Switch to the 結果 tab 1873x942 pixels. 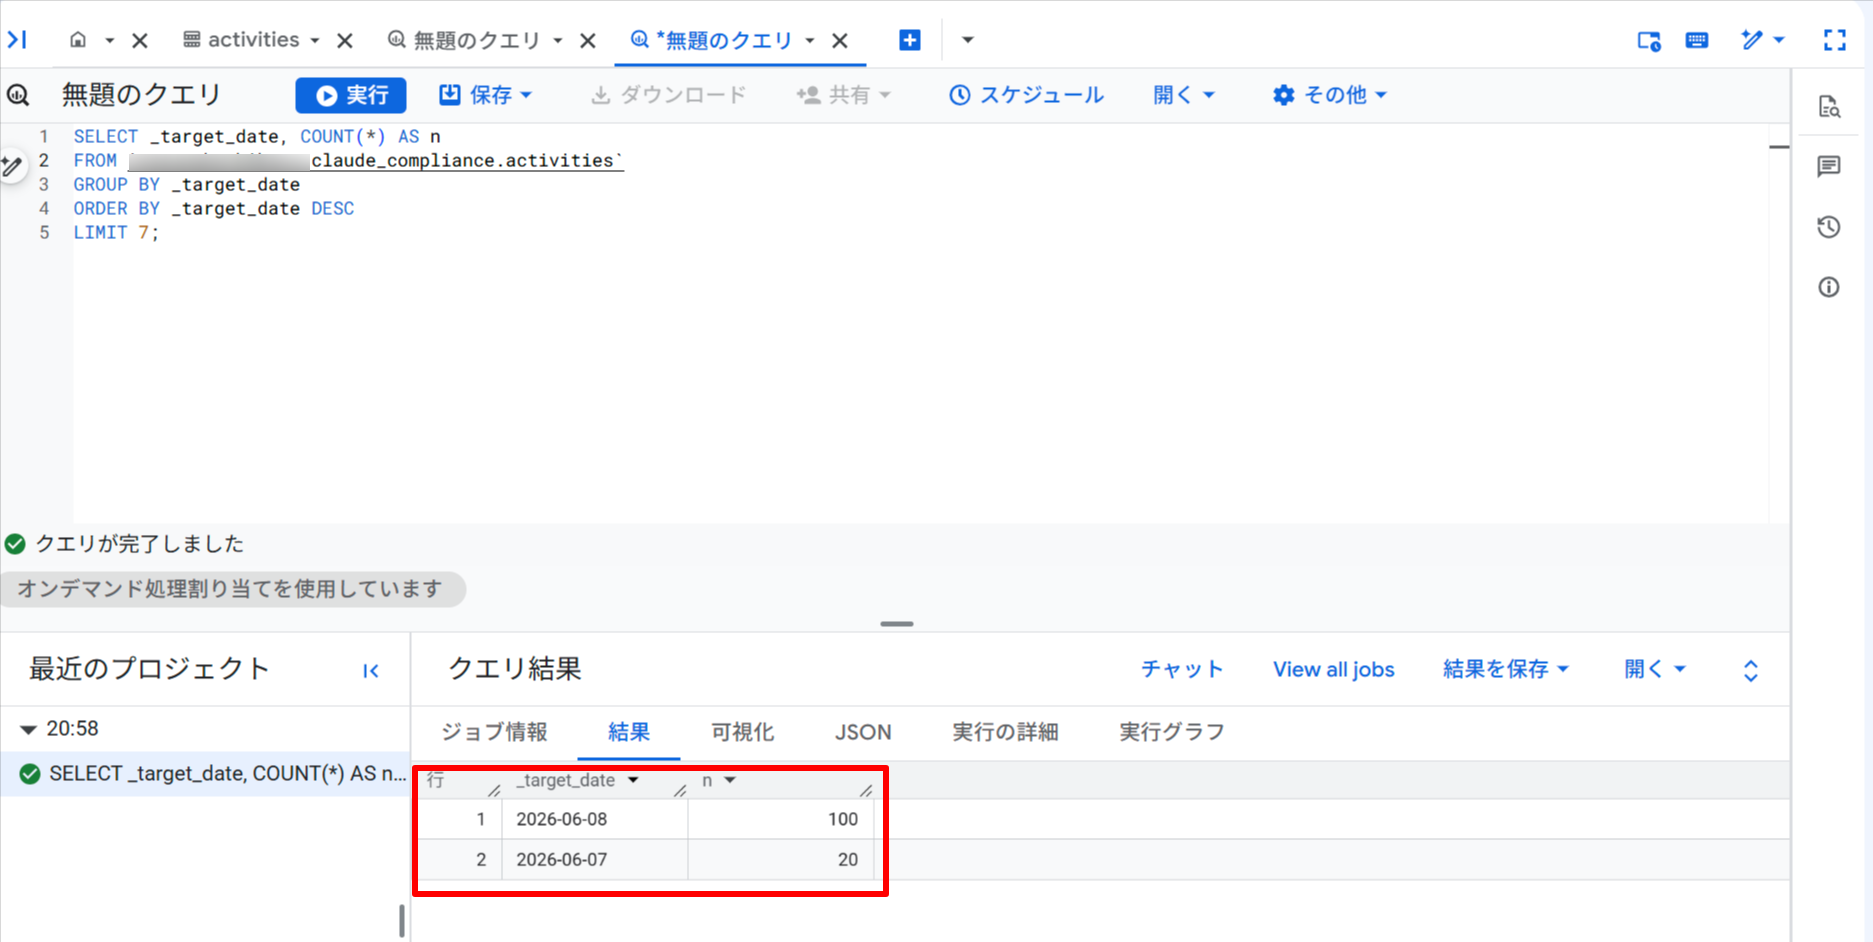(629, 732)
